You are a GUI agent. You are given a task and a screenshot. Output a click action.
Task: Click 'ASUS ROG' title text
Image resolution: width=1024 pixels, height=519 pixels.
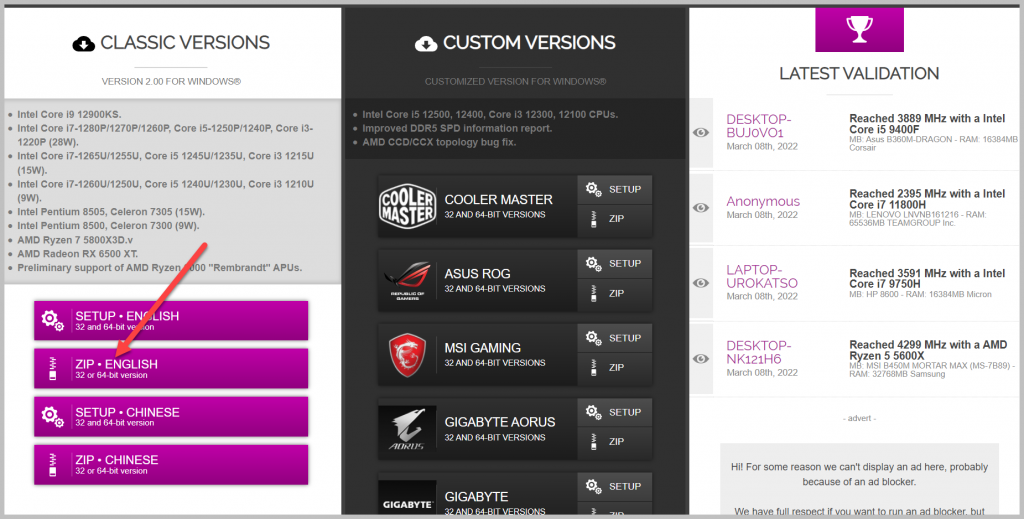click(477, 274)
